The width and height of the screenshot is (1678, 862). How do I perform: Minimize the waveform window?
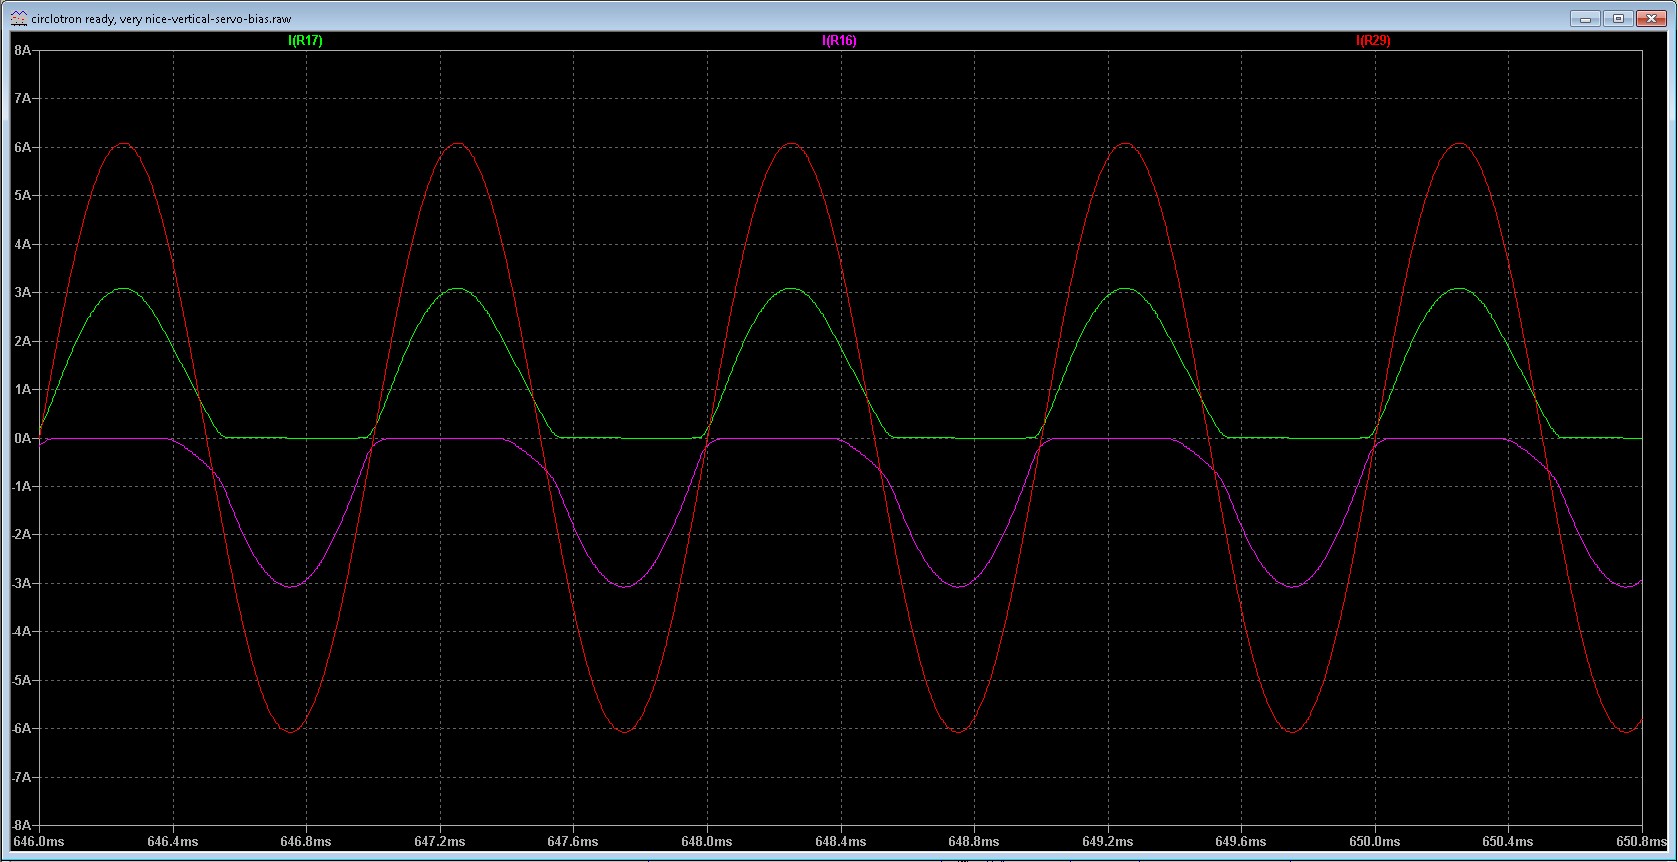click(x=1586, y=18)
